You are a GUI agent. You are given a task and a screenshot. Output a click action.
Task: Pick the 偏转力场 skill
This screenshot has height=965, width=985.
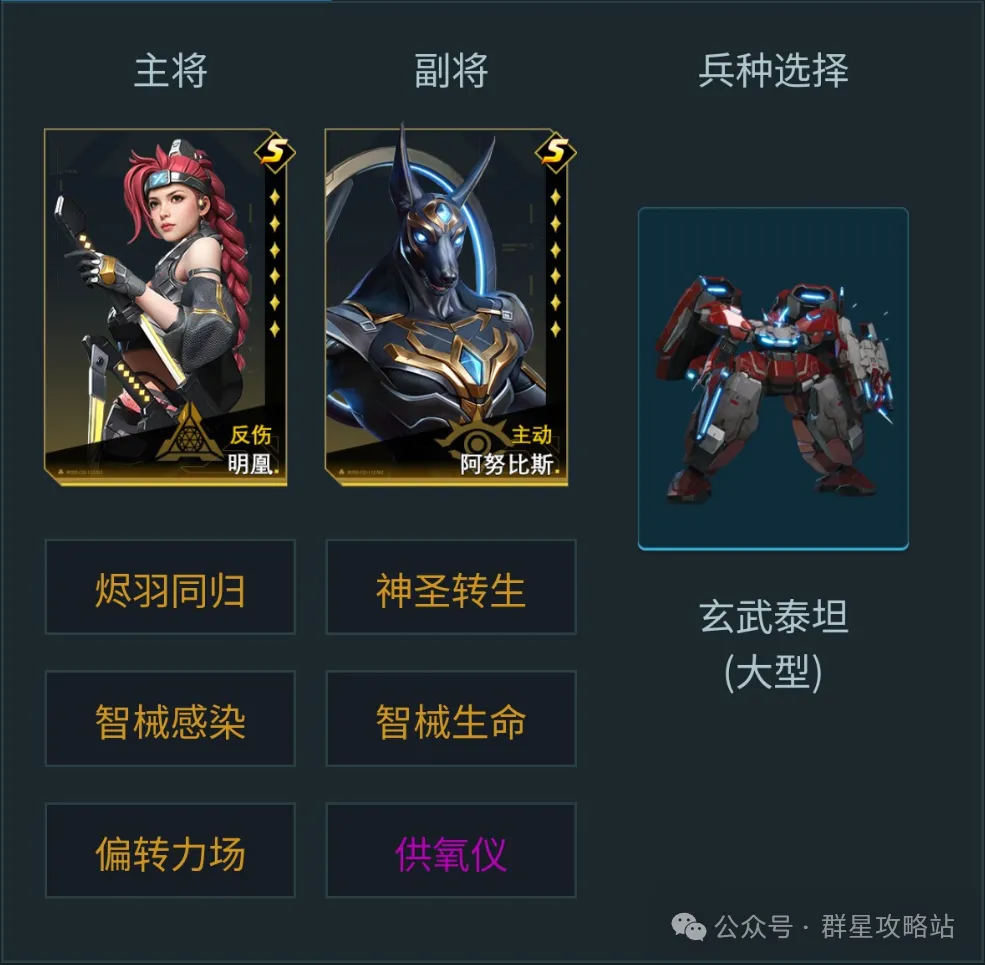170,850
